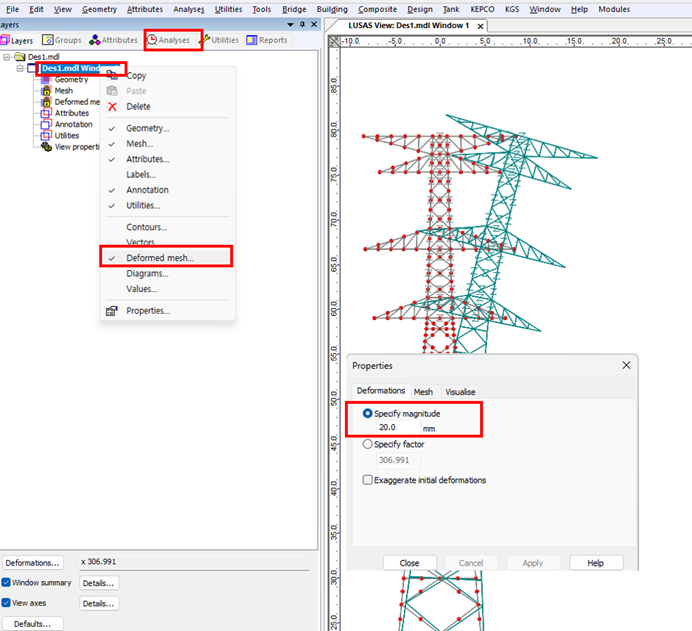Uncheck the Window summary checkbox
The width and height of the screenshot is (692, 631).
click(x=7, y=583)
